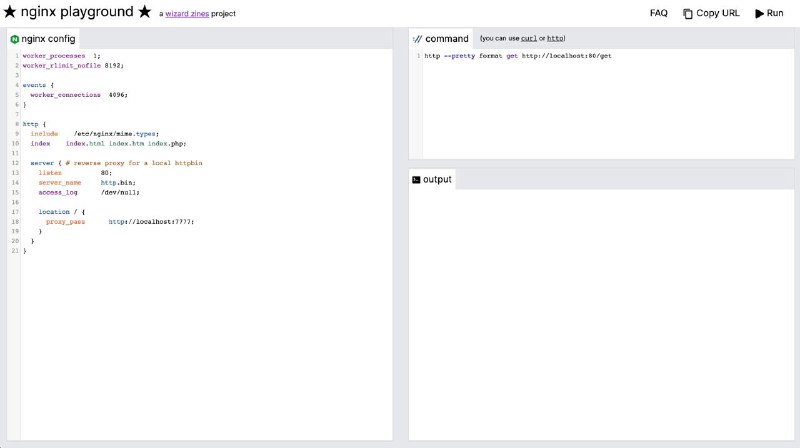
Task: Click the http --pretty format get command text
Action: click(518, 56)
